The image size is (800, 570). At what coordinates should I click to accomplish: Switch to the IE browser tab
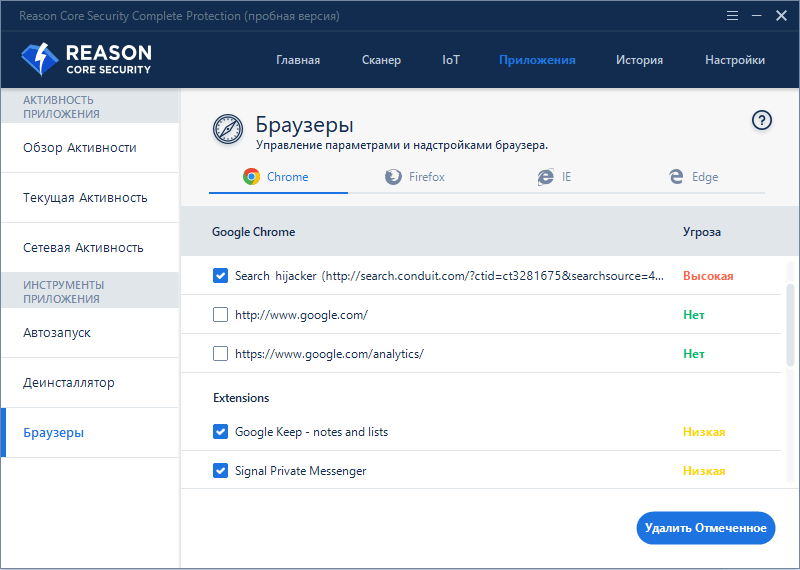556,177
